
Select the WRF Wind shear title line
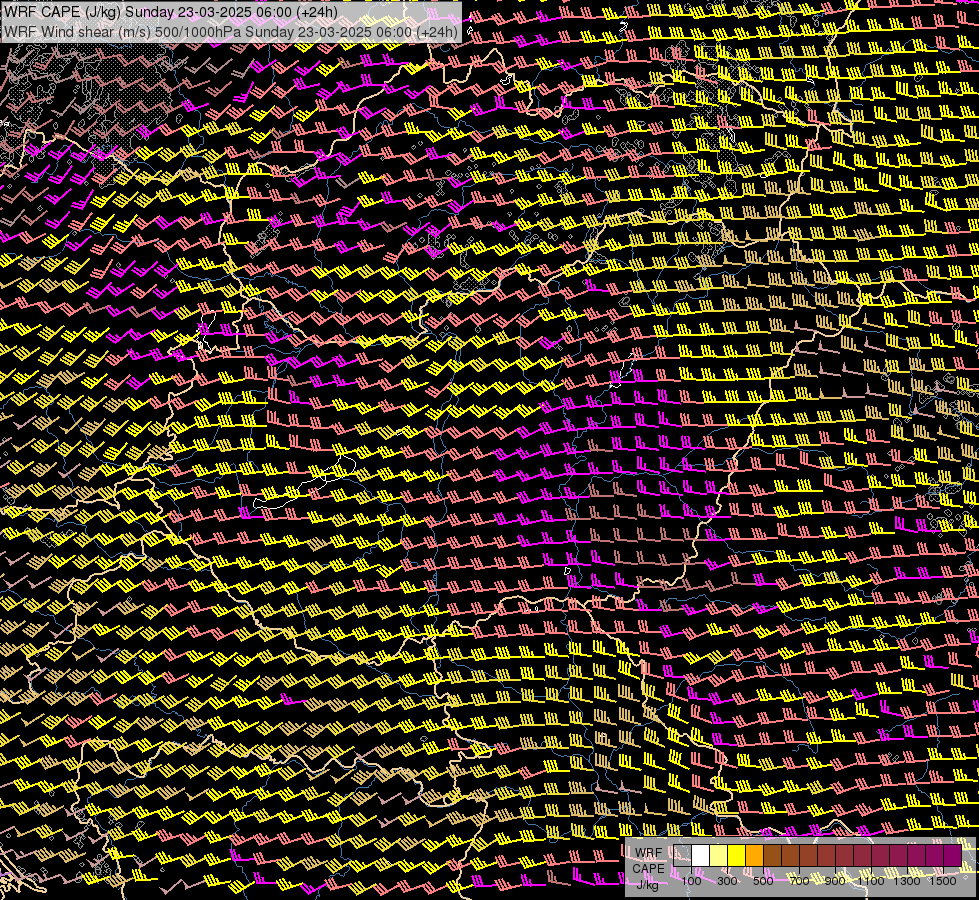pos(231,32)
